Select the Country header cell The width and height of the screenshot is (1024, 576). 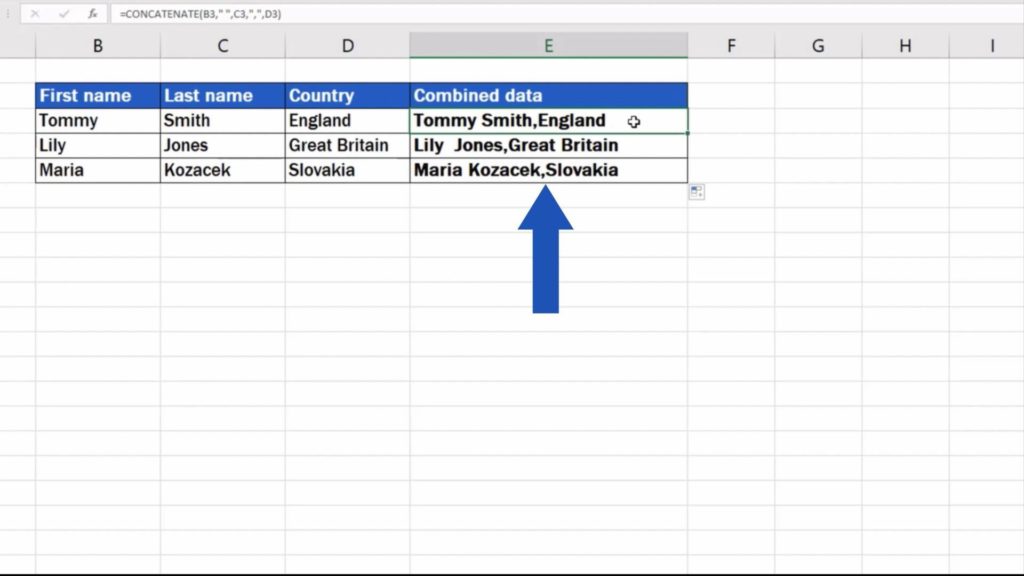(x=347, y=95)
